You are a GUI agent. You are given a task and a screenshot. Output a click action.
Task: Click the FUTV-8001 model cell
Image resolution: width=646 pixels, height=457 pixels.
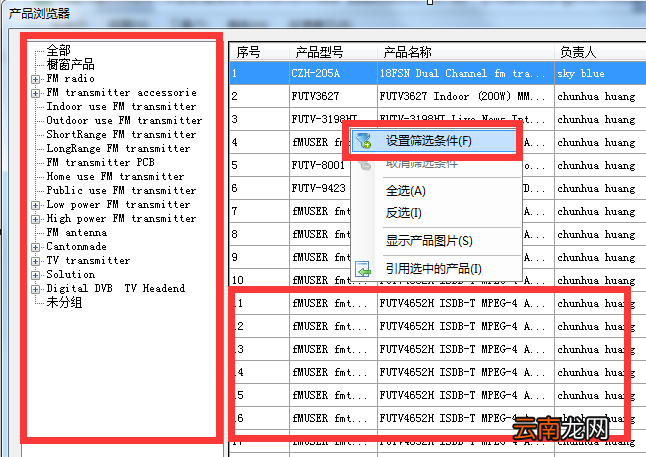pos(320,166)
